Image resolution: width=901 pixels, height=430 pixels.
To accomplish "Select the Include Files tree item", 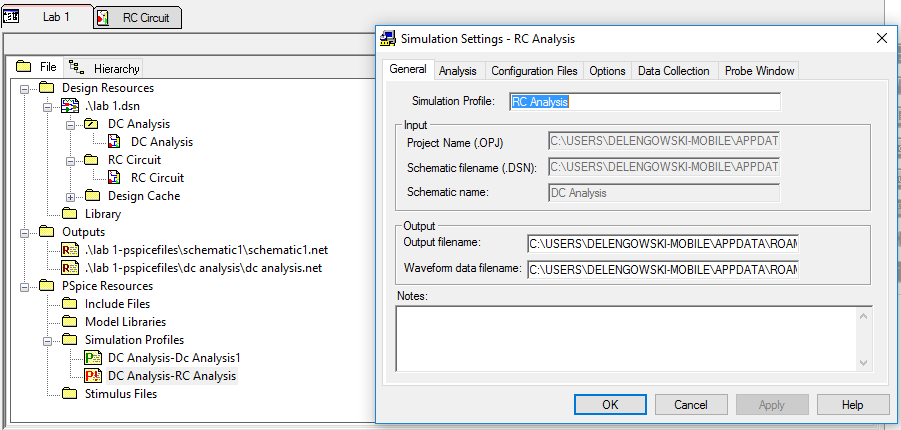I will 117,304.
